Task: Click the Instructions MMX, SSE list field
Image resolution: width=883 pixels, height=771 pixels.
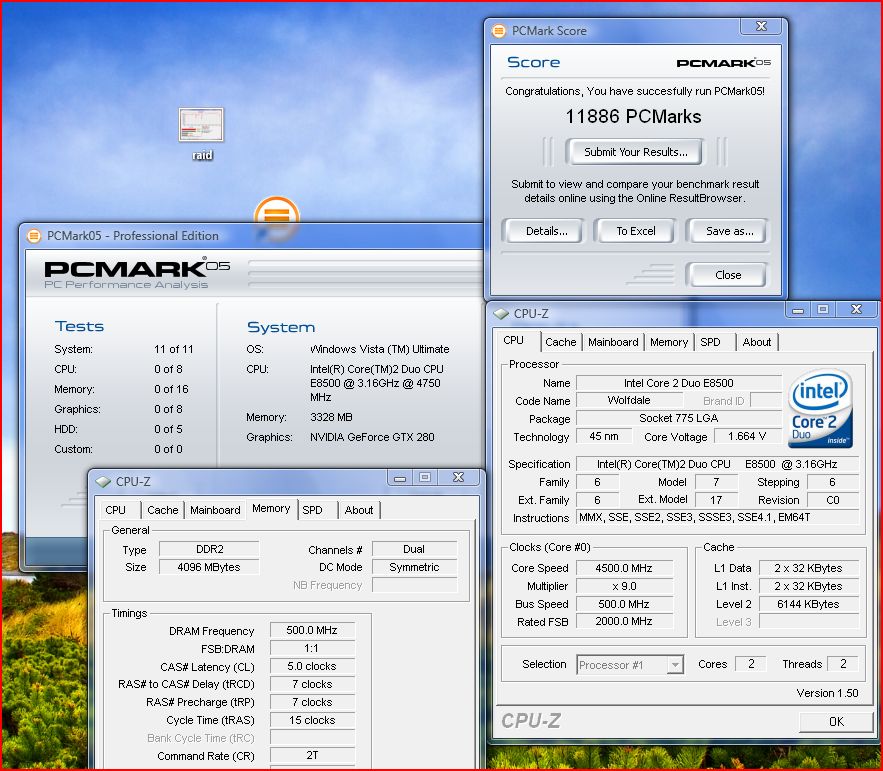Action: tap(717, 518)
